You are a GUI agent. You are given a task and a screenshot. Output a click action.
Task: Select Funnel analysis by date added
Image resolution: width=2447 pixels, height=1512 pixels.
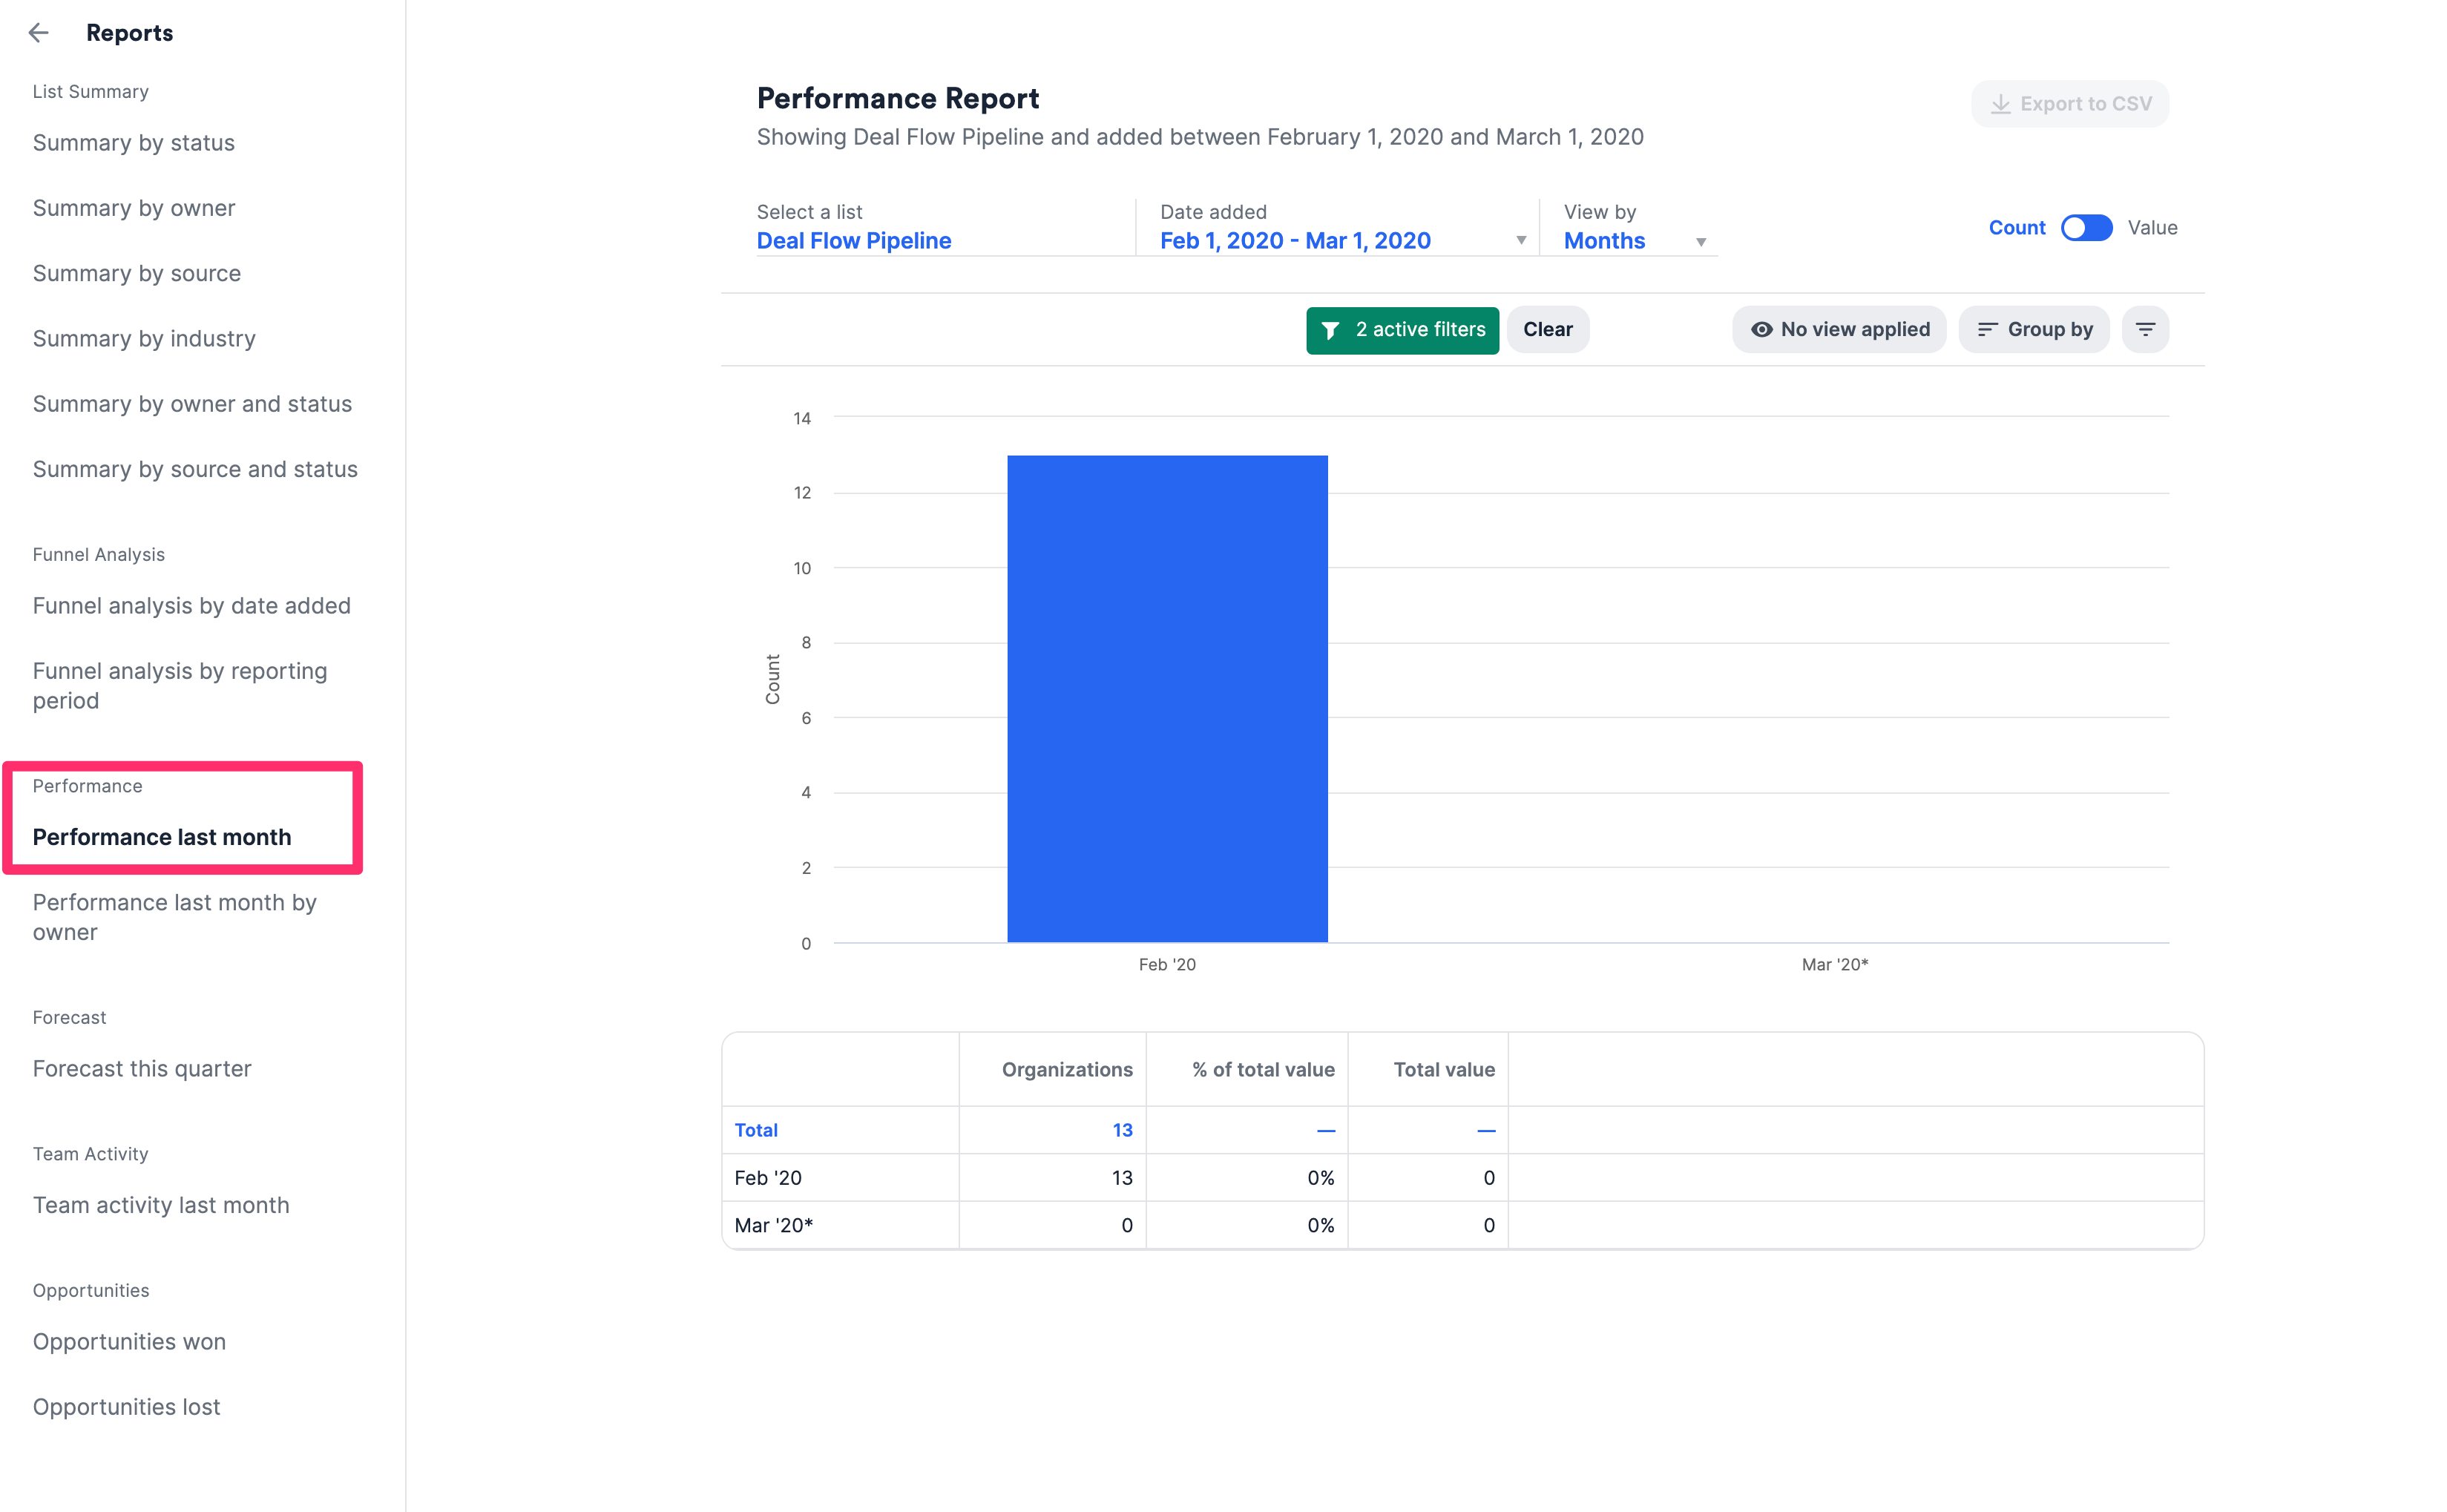coord(191,605)
